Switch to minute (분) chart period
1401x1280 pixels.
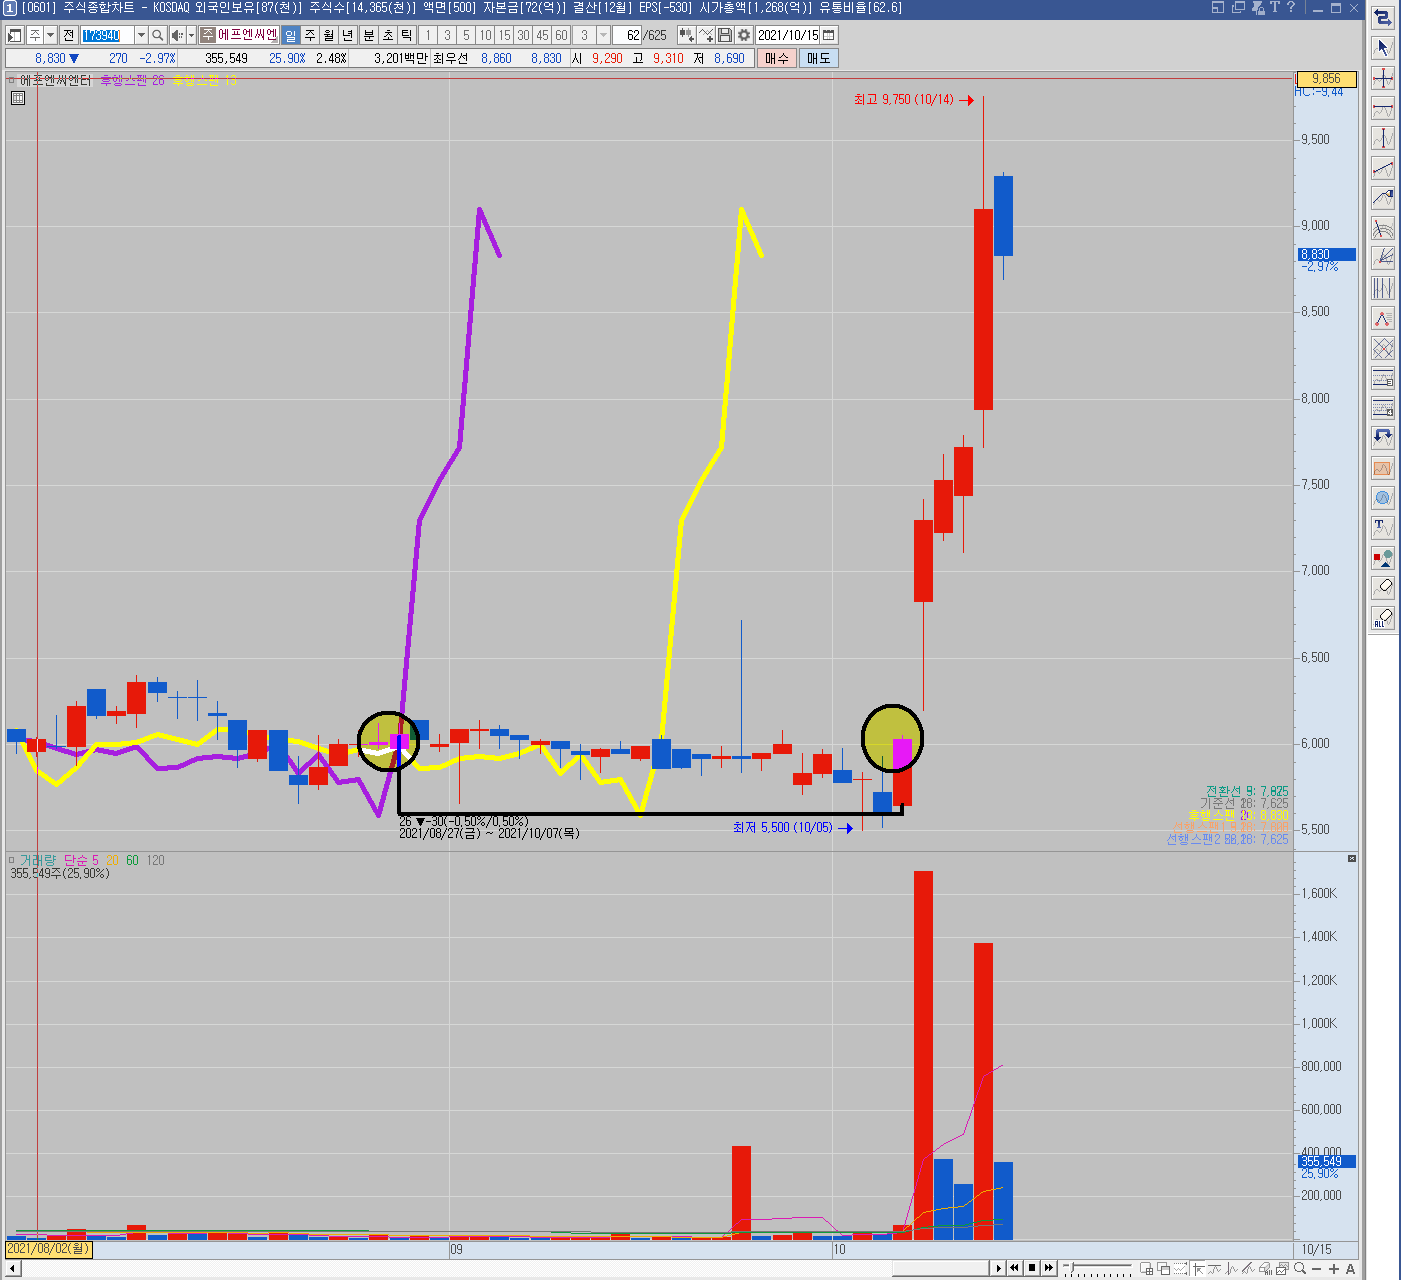click(x=369, y=35)
